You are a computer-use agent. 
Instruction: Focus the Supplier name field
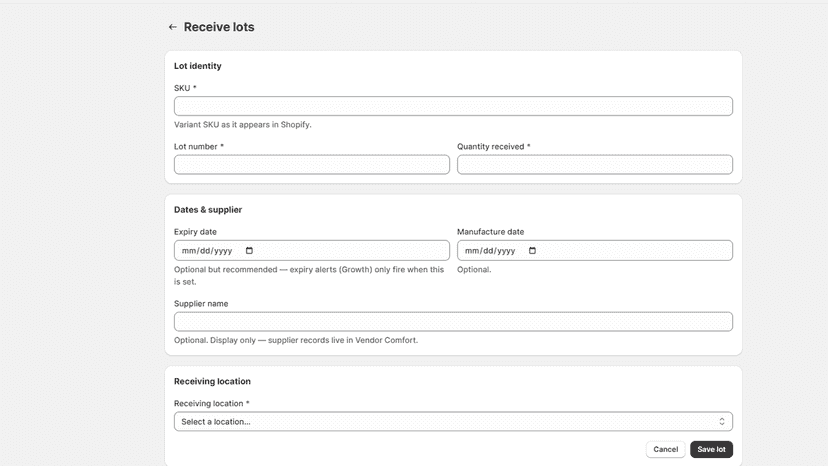453,322
